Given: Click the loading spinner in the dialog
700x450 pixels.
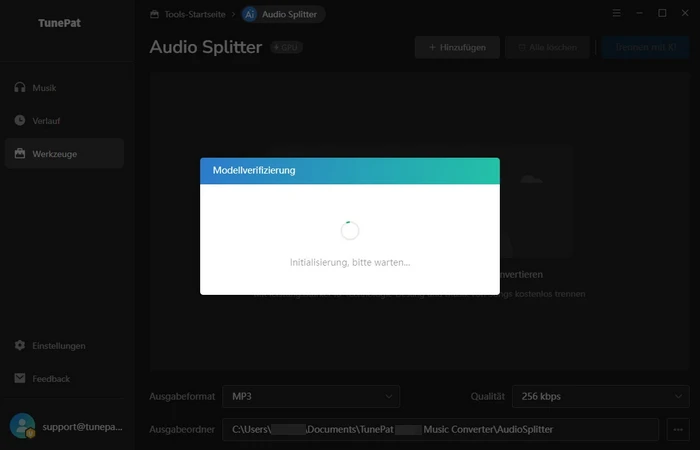Looking at the screenshot, I should coord(350,230).
